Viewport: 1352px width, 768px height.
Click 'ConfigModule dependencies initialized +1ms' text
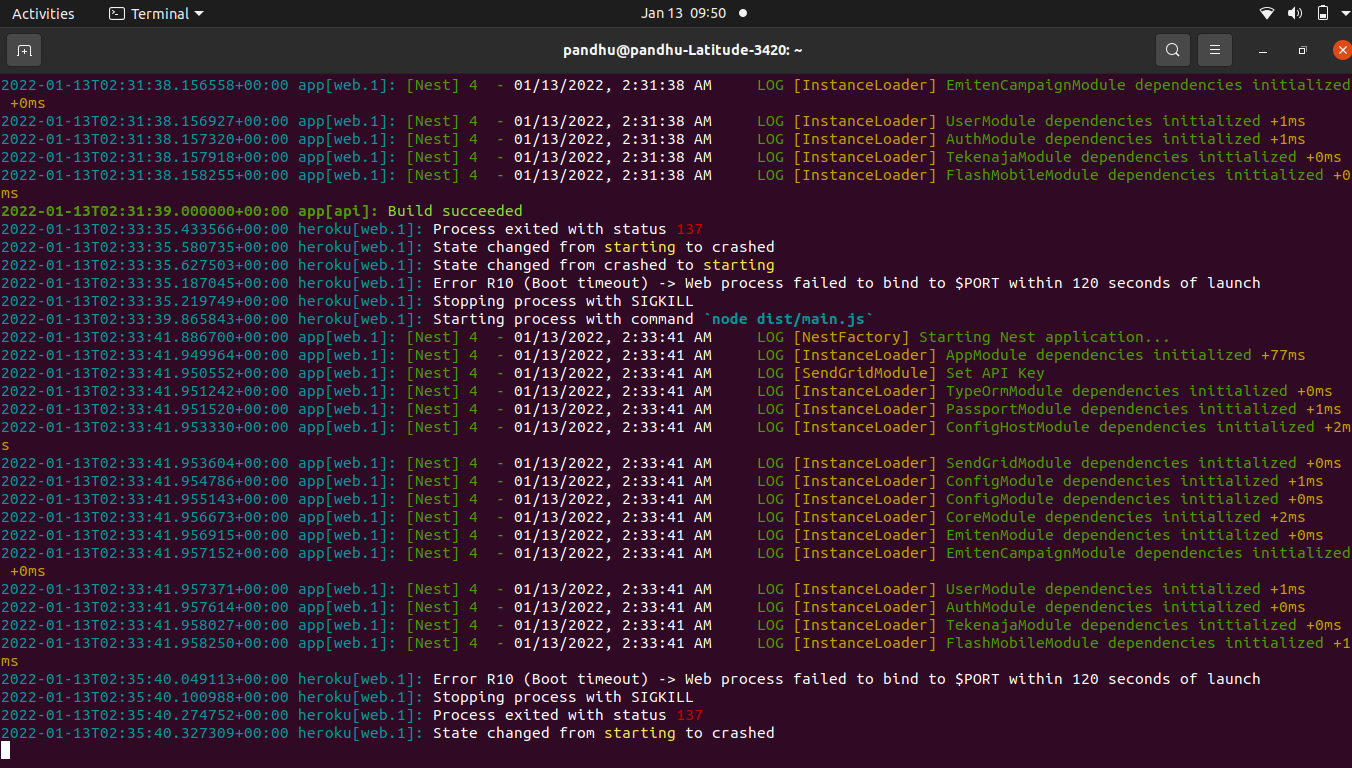pos(1134,481)
